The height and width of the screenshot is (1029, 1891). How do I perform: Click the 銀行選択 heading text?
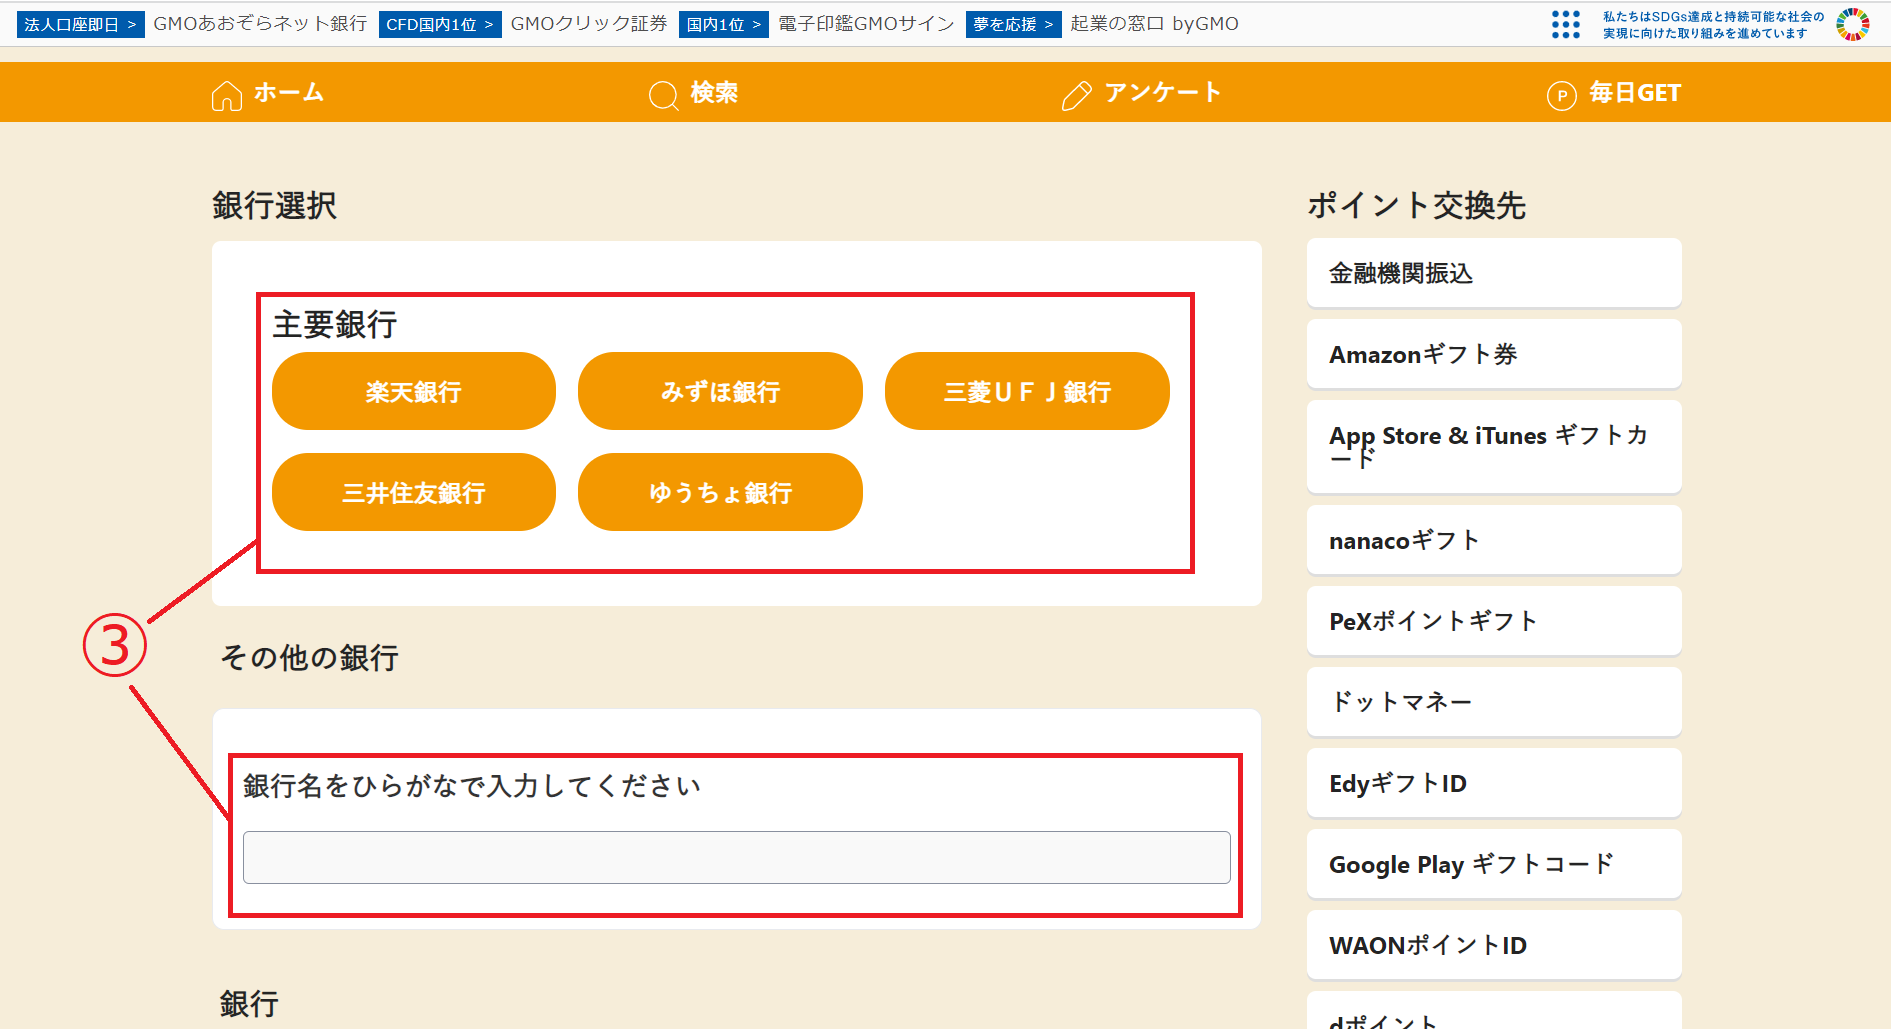pyautogui.click(x=275, y=205)
